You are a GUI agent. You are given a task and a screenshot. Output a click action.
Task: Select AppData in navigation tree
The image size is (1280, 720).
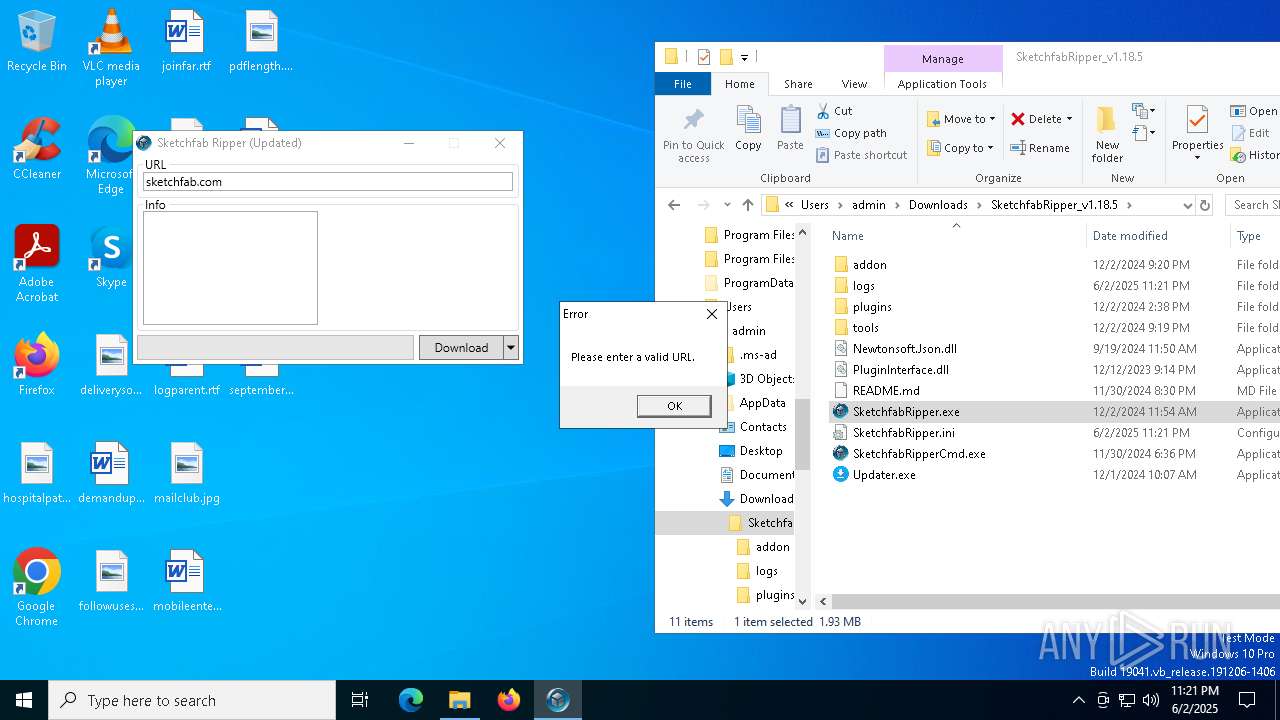pos(762,403)
